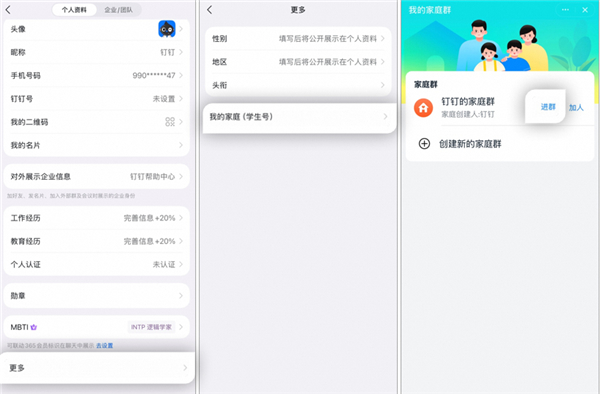Tap the 加人 button
600x394 pixels.
576,107
